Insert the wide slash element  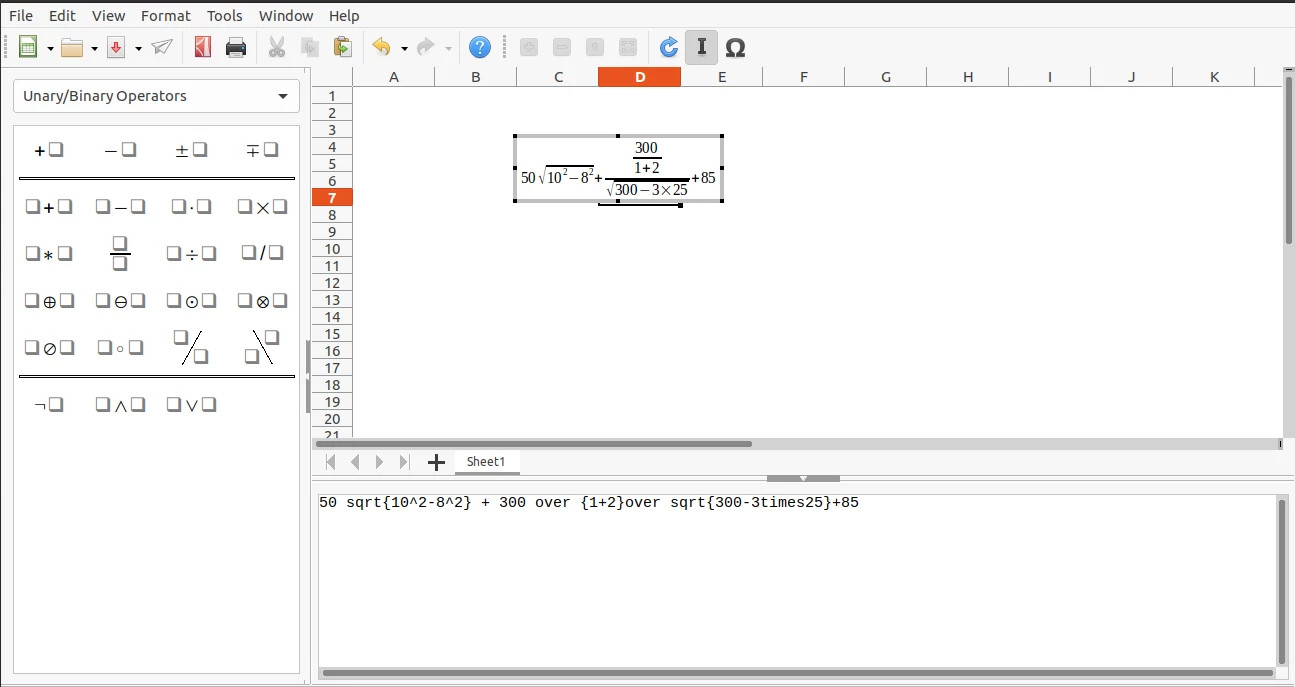point(191,347)
